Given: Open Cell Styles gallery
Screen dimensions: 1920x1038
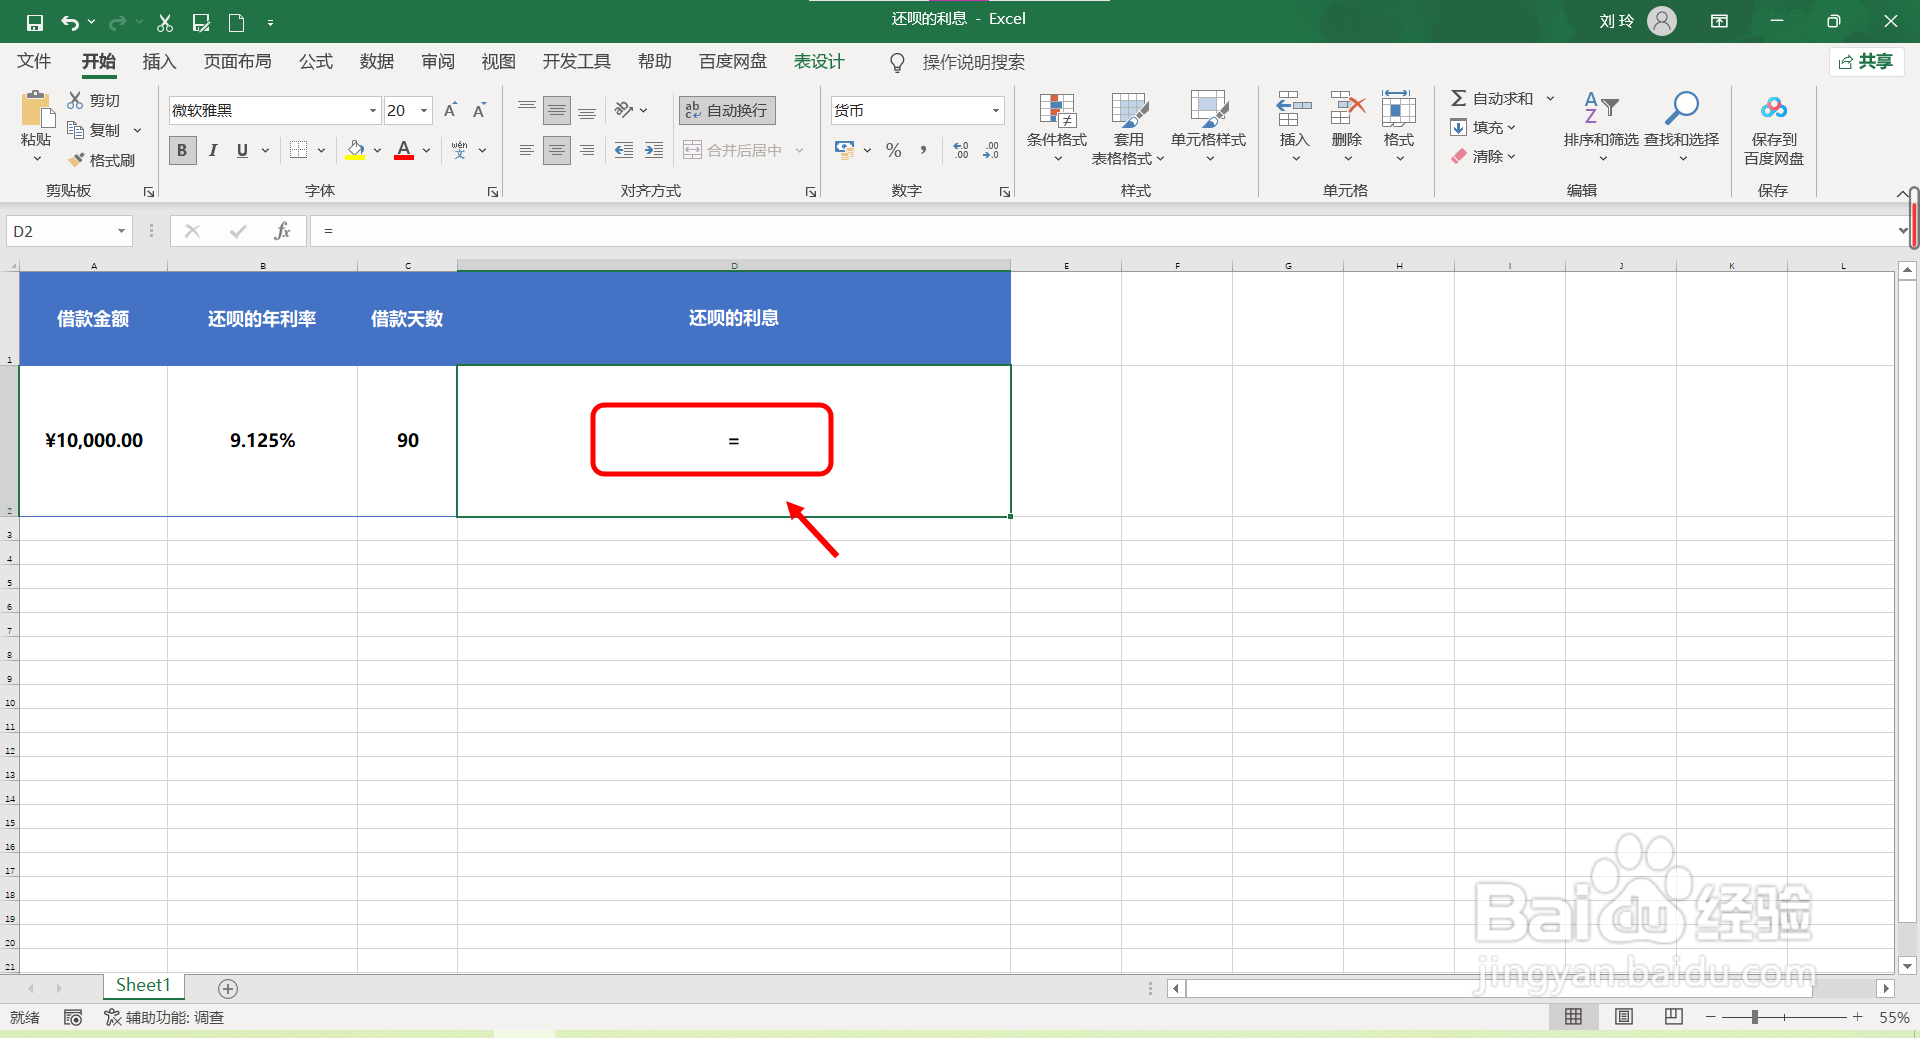Looking at the screenshot, I should tap(1209, 128).
